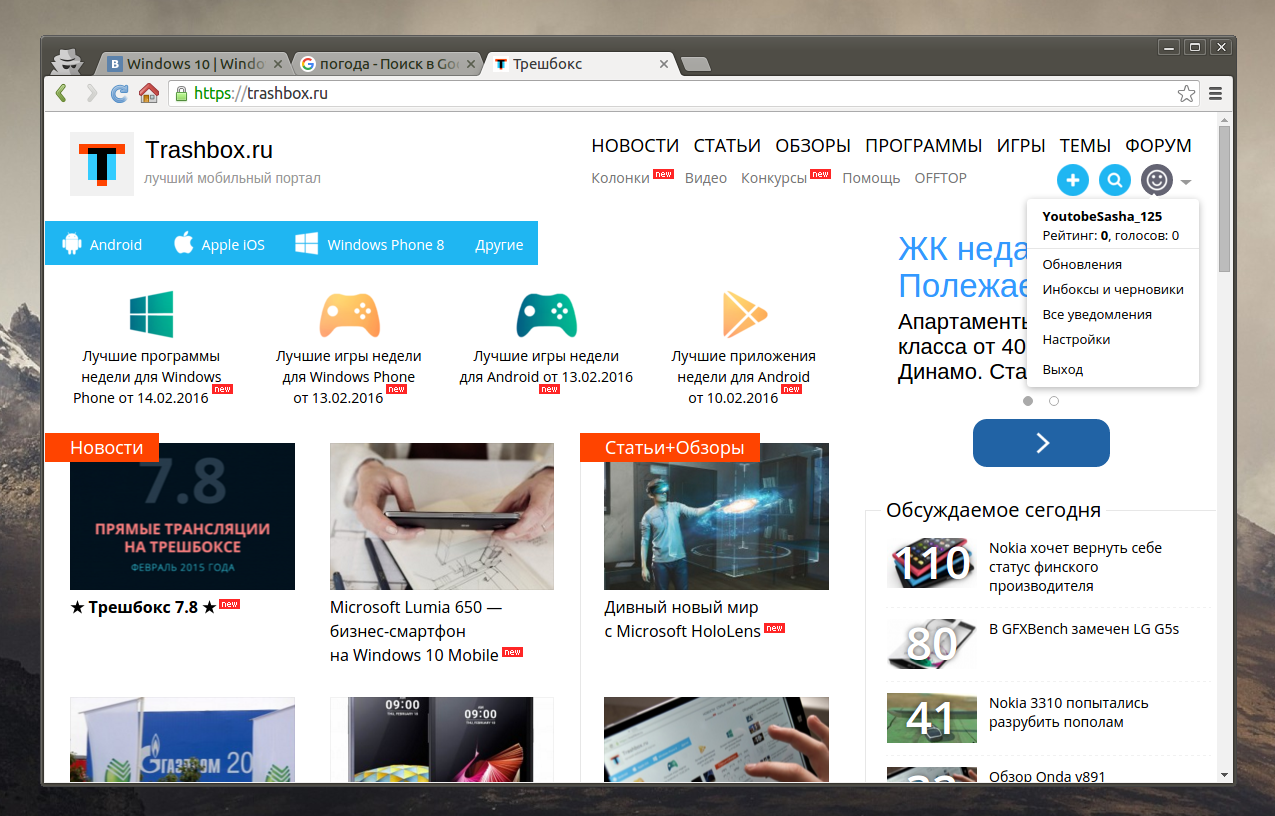Open a new browser tab
Screen dimensions: 1275x816
click(x=695, y=65)
